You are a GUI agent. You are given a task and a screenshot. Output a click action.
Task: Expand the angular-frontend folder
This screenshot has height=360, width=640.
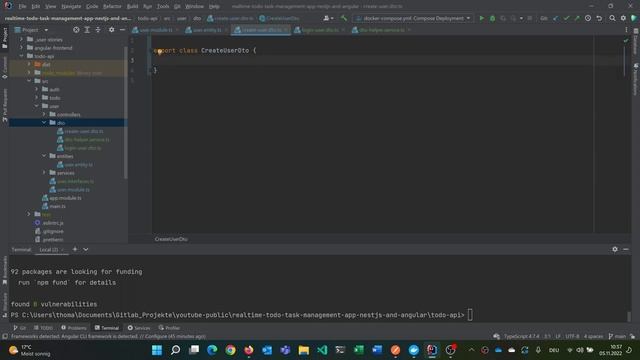pyautogui.click(x=22, y=48)
